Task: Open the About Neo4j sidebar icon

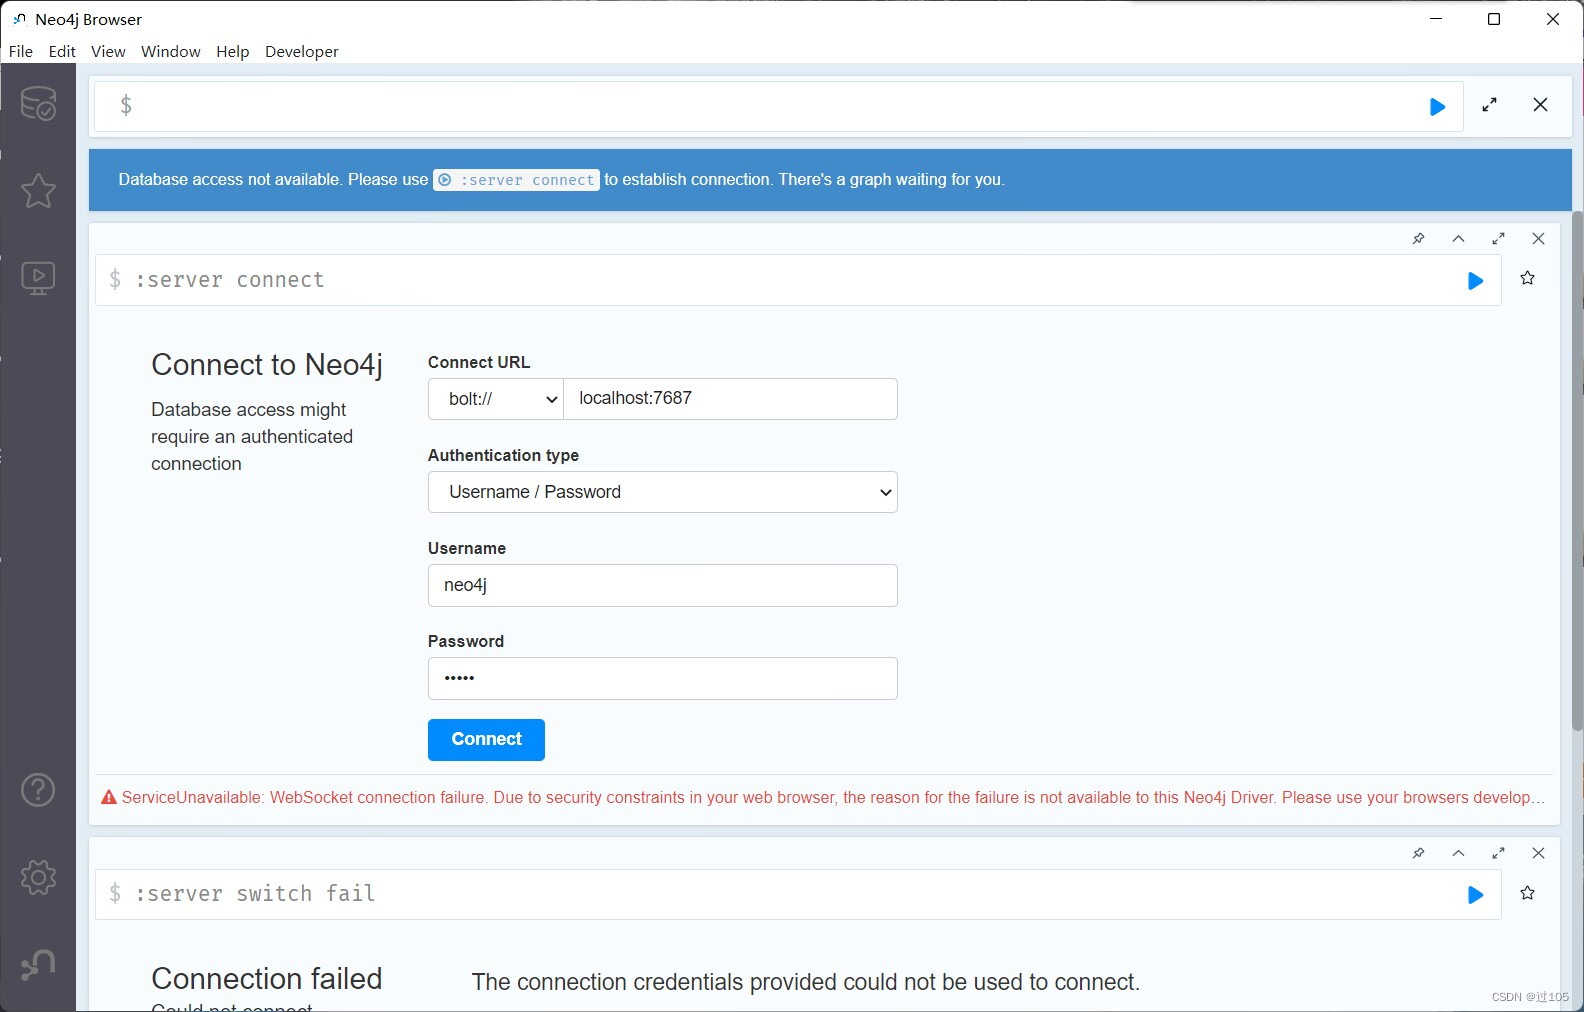Action: coord(38,964)
